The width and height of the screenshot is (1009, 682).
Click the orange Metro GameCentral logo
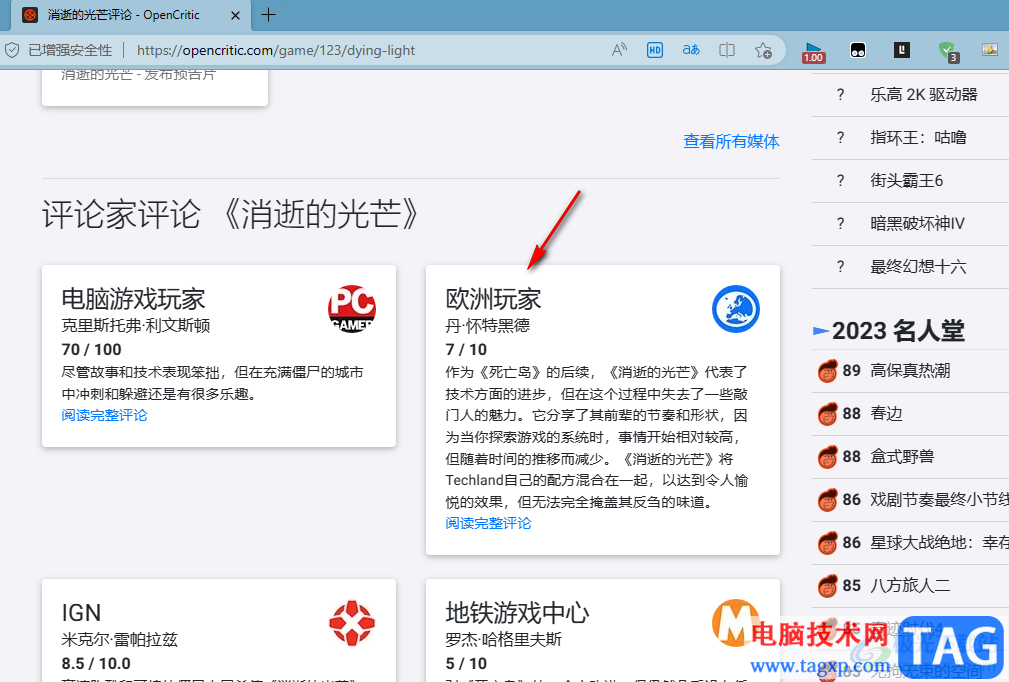click(734, 623)
